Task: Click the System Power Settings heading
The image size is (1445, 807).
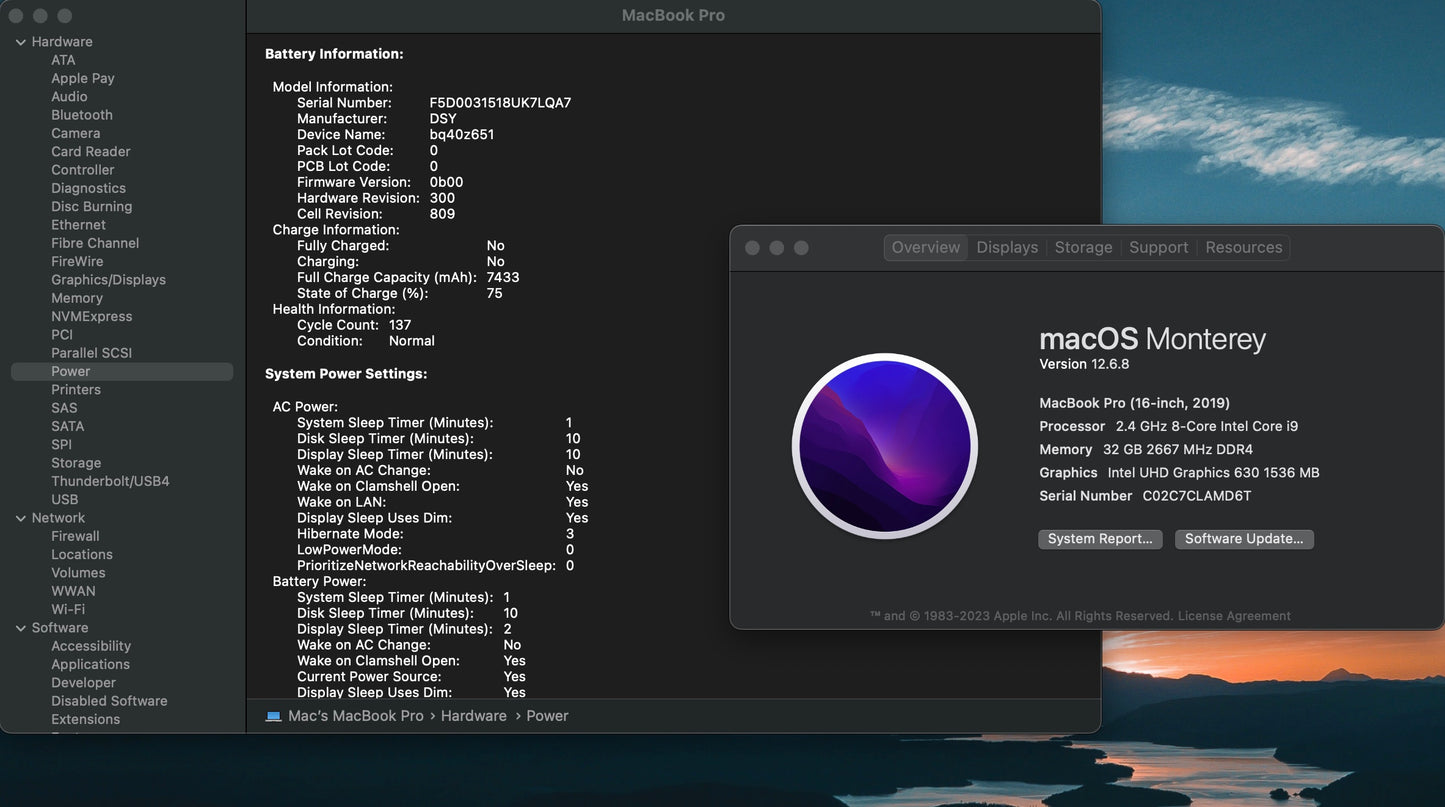Action: click(346, 374)
